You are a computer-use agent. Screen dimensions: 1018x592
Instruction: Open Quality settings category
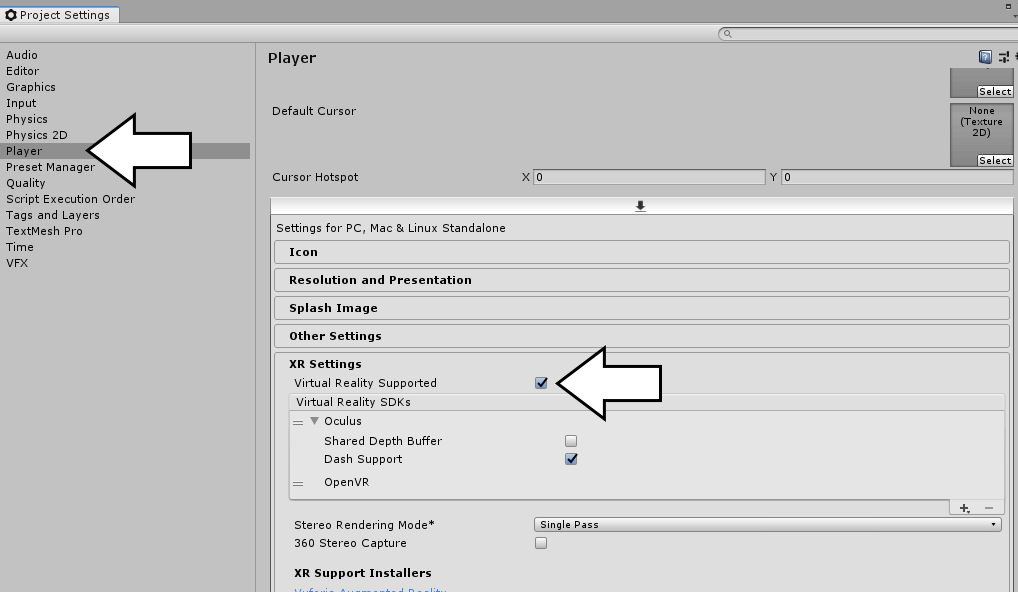(26, 183)
